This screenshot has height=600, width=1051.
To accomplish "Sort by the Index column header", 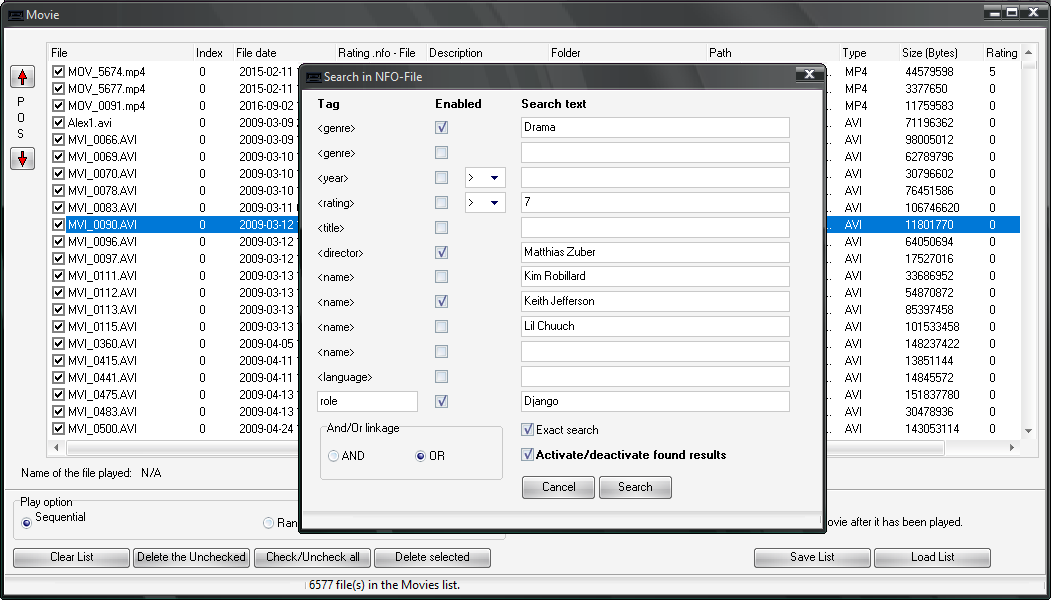I will 213,53.
